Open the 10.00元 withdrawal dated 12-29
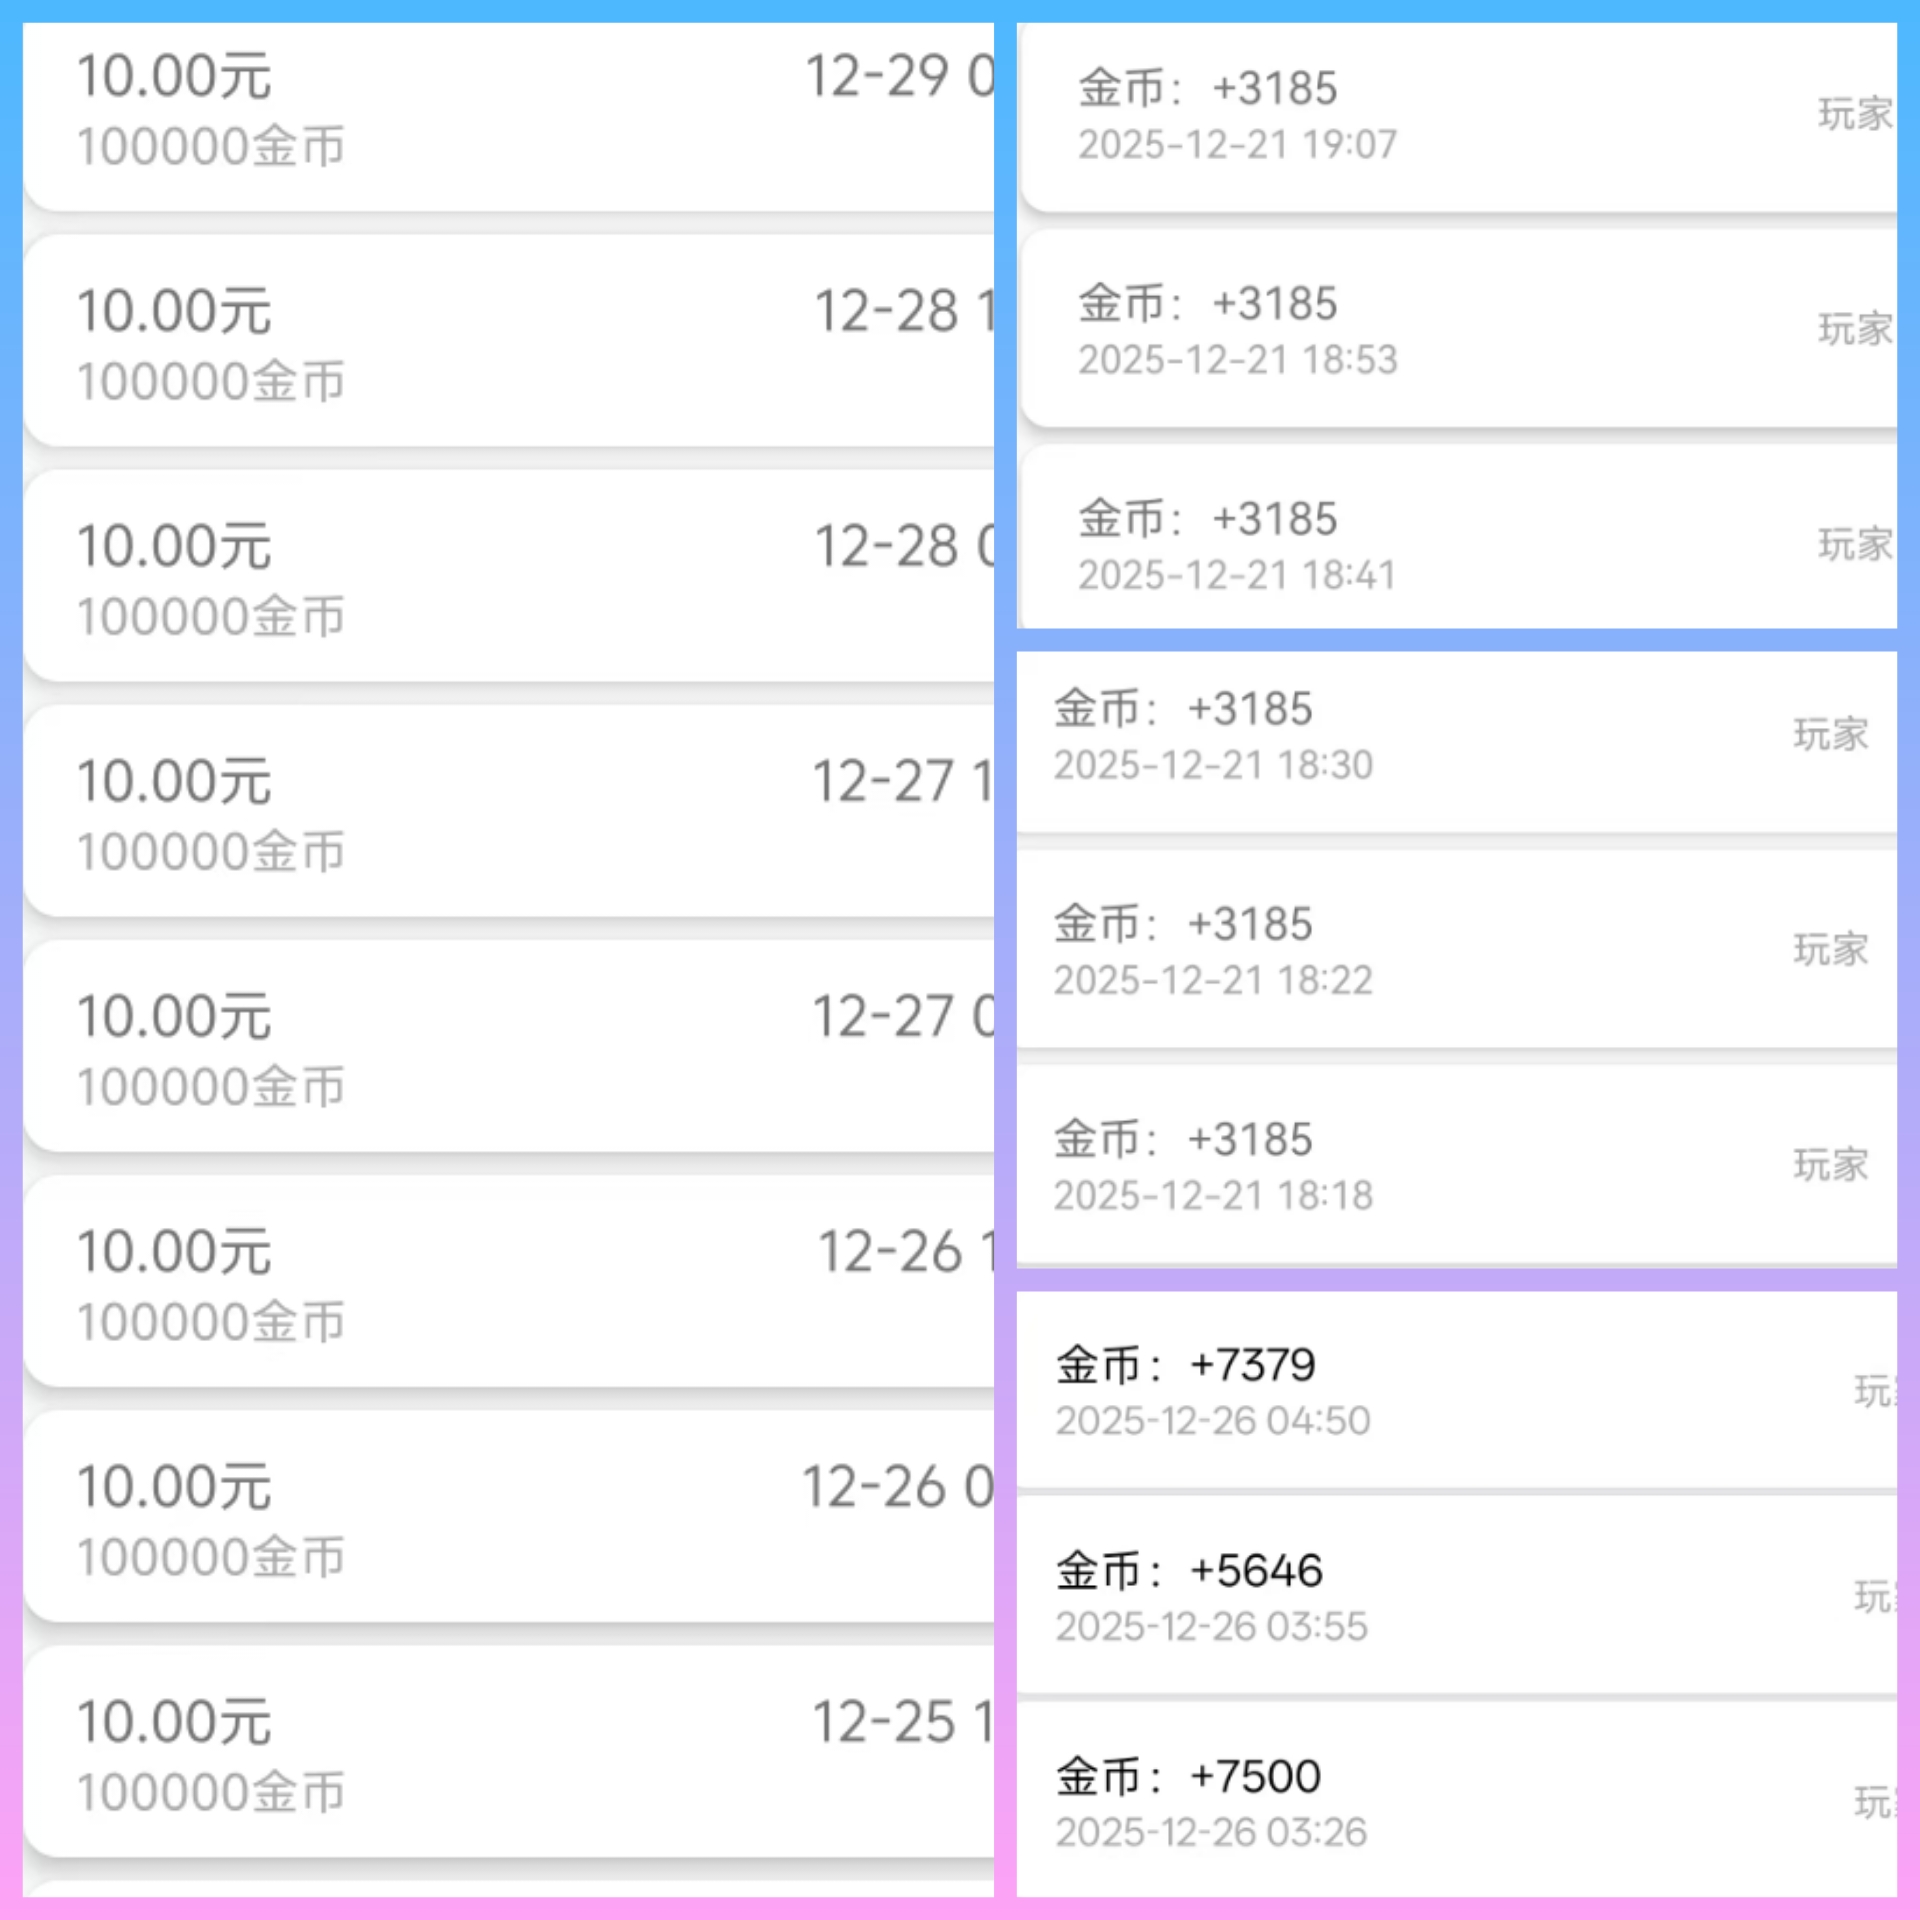 click(x=510, y=110)
